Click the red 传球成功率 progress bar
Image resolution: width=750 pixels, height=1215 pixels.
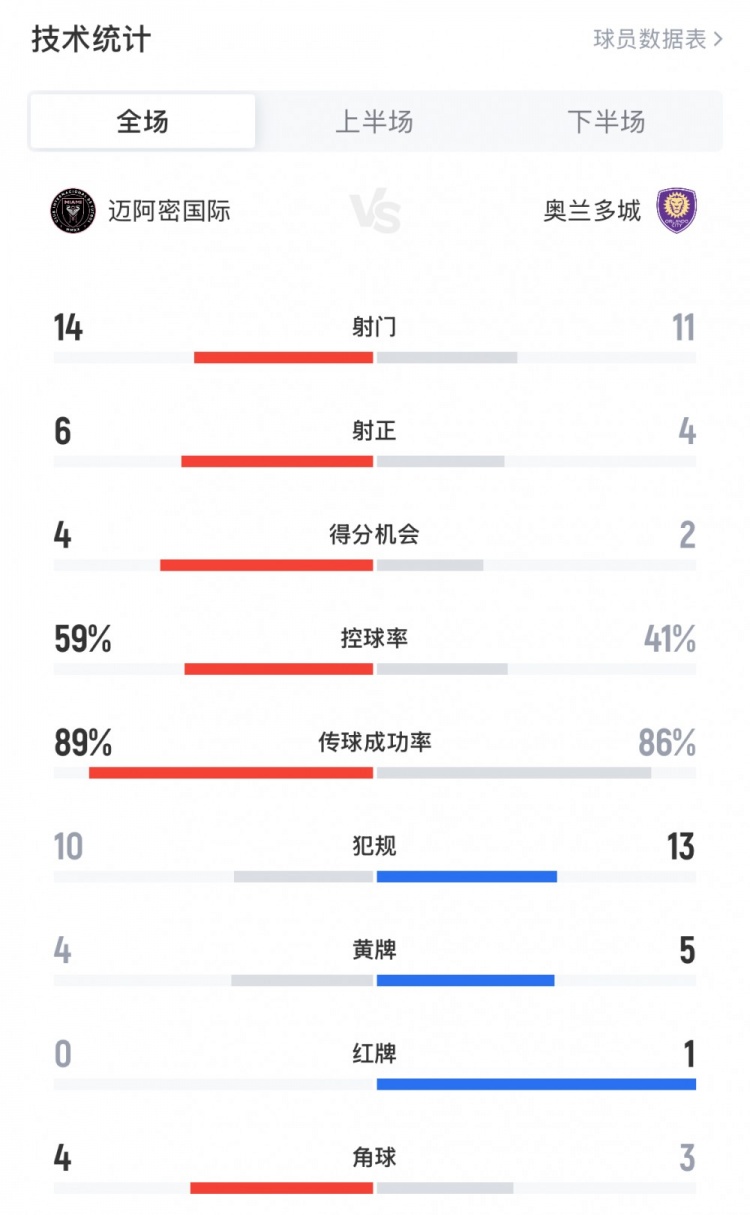pos(230,772)
